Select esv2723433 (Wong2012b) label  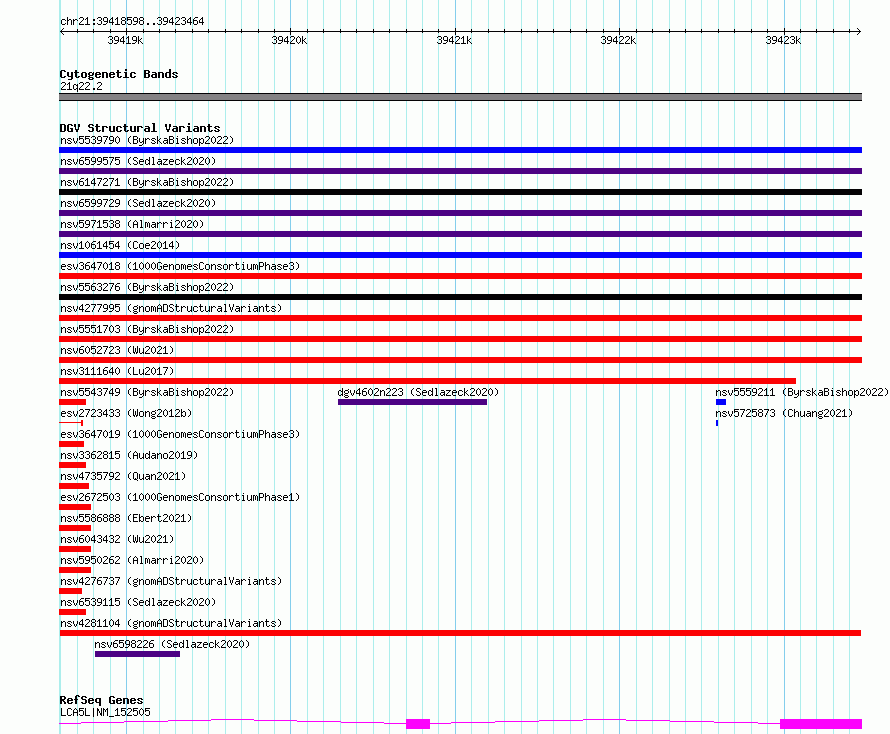126,413
